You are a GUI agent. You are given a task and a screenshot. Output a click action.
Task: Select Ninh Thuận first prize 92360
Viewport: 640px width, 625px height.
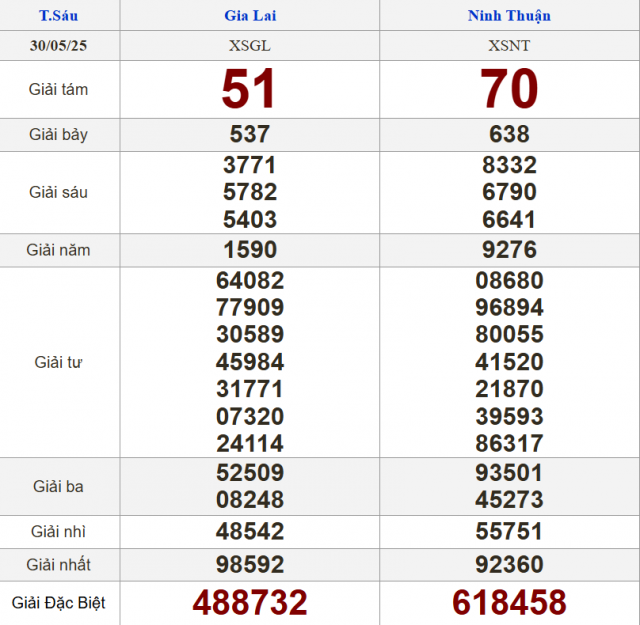pyautogui.click(x=509, y=565)
